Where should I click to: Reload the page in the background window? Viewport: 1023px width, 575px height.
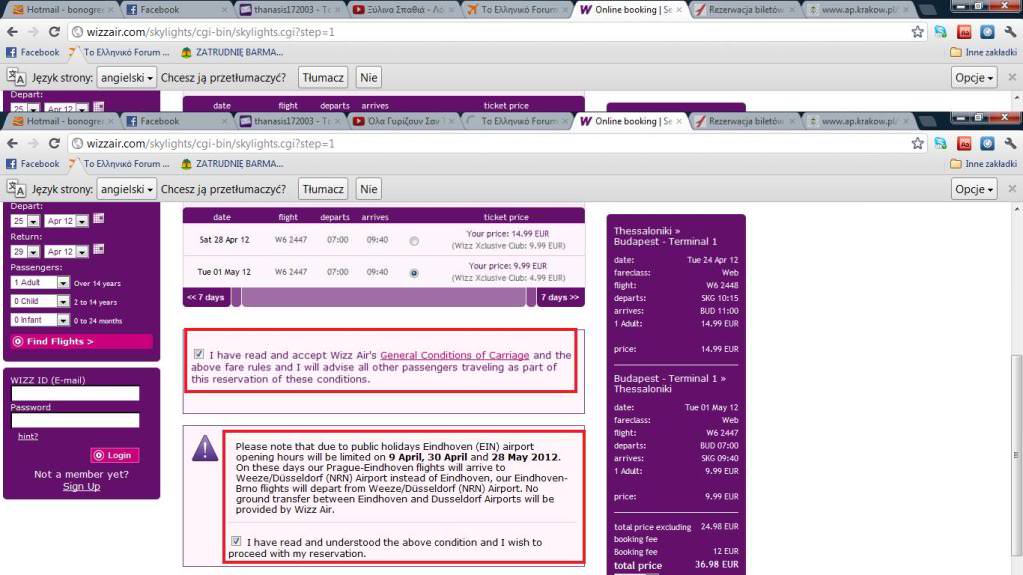(54, 31)
